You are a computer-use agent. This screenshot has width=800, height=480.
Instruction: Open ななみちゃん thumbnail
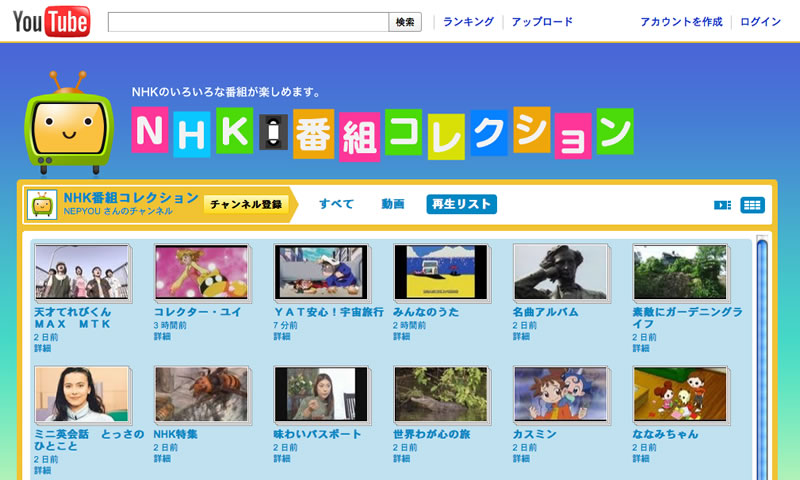click(680, 394)
